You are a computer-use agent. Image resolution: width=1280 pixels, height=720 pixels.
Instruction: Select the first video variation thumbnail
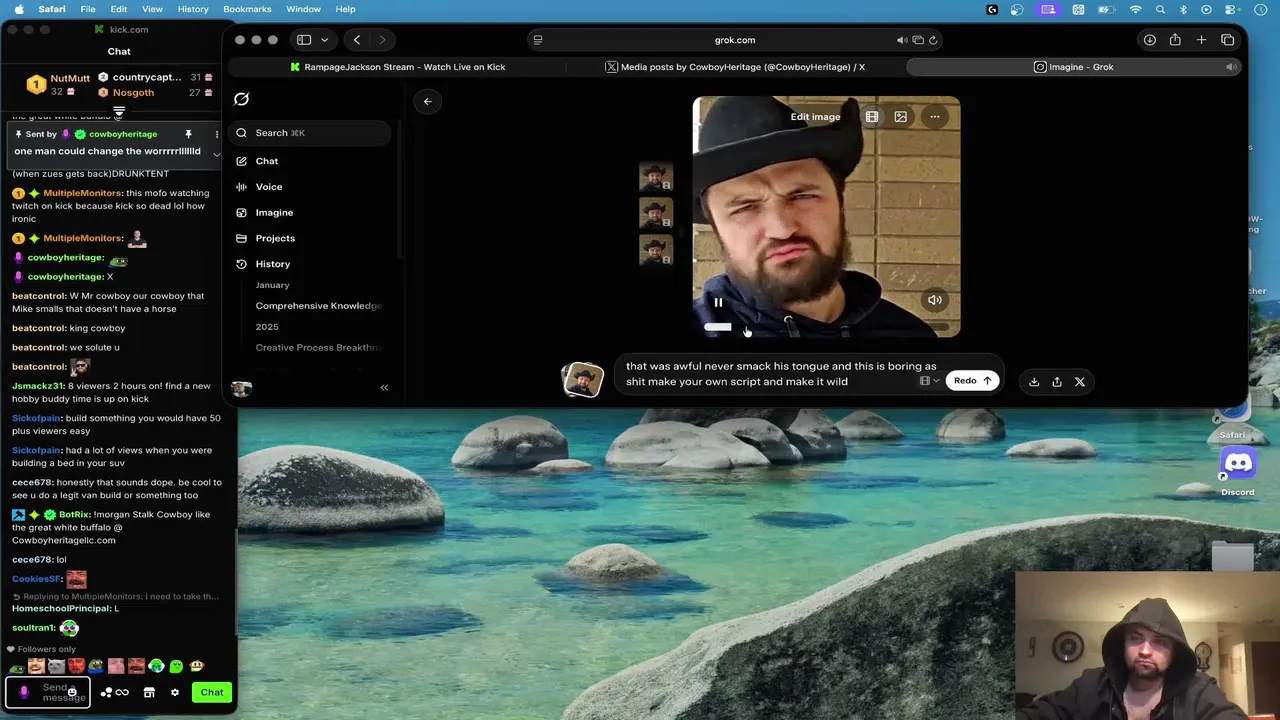coord(656,178)
